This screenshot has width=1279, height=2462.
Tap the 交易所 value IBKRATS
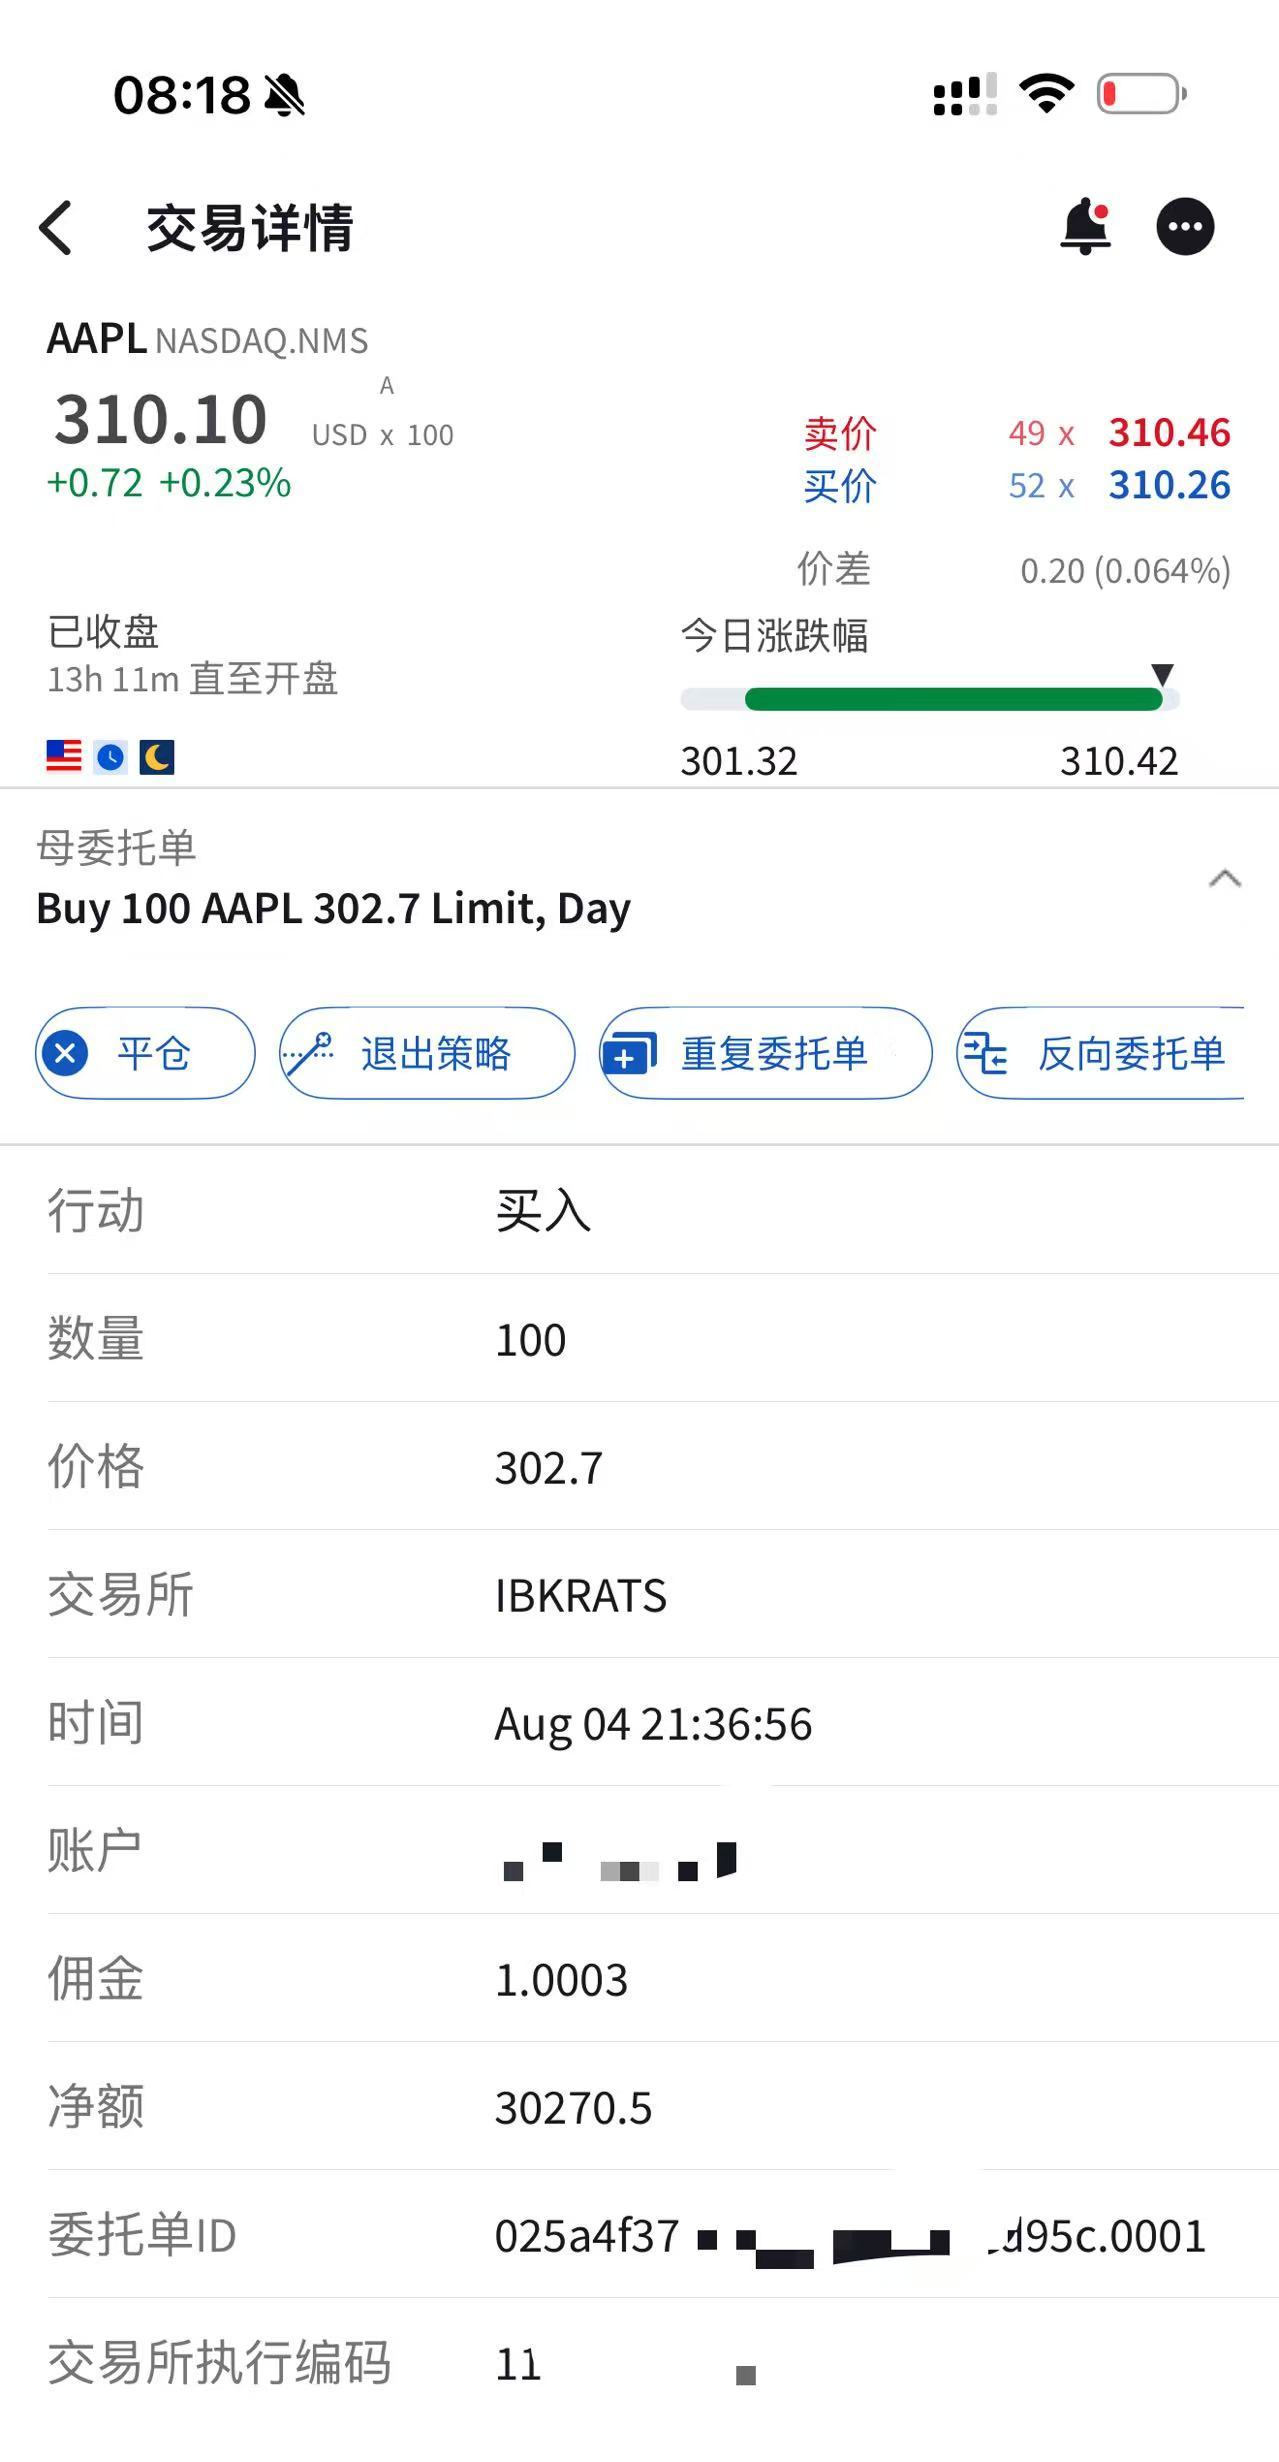(580, 1596)
